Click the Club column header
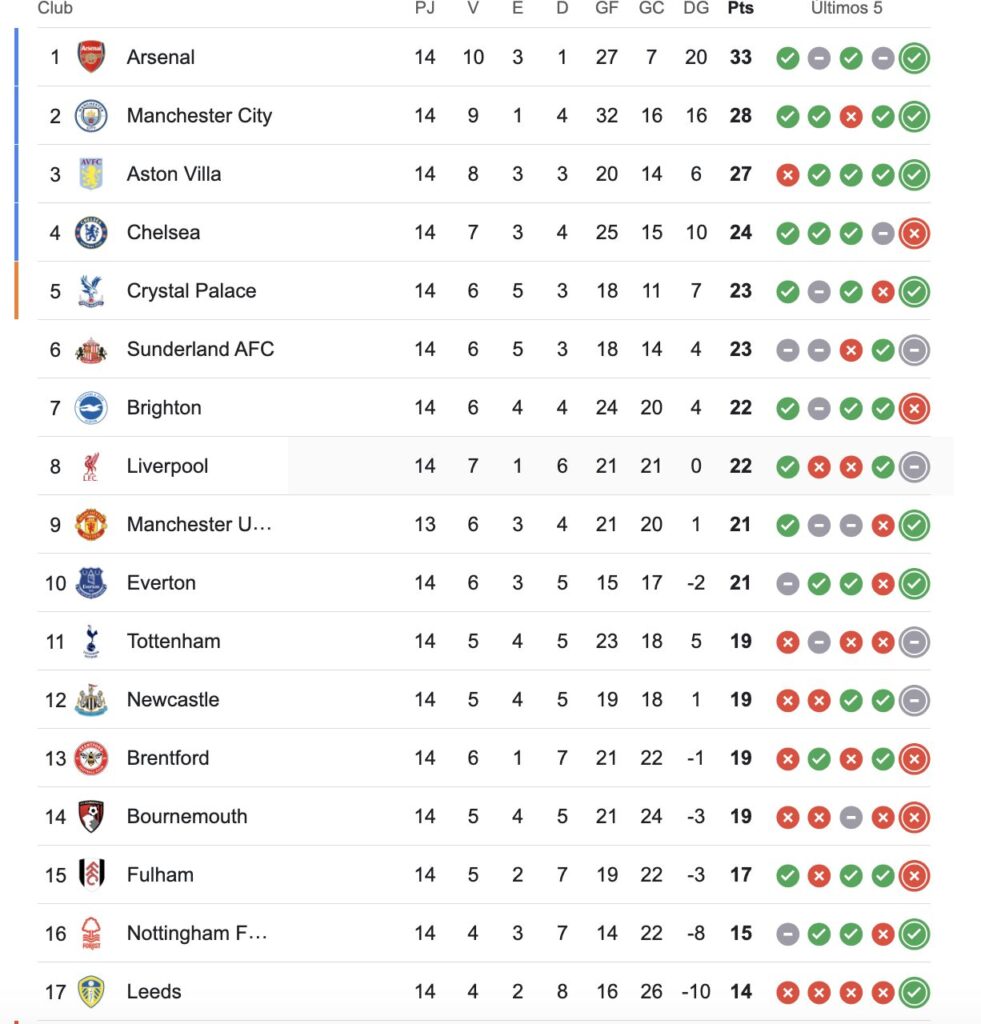This screenshot has height=1024, width=981. click(x=55, y=8)
